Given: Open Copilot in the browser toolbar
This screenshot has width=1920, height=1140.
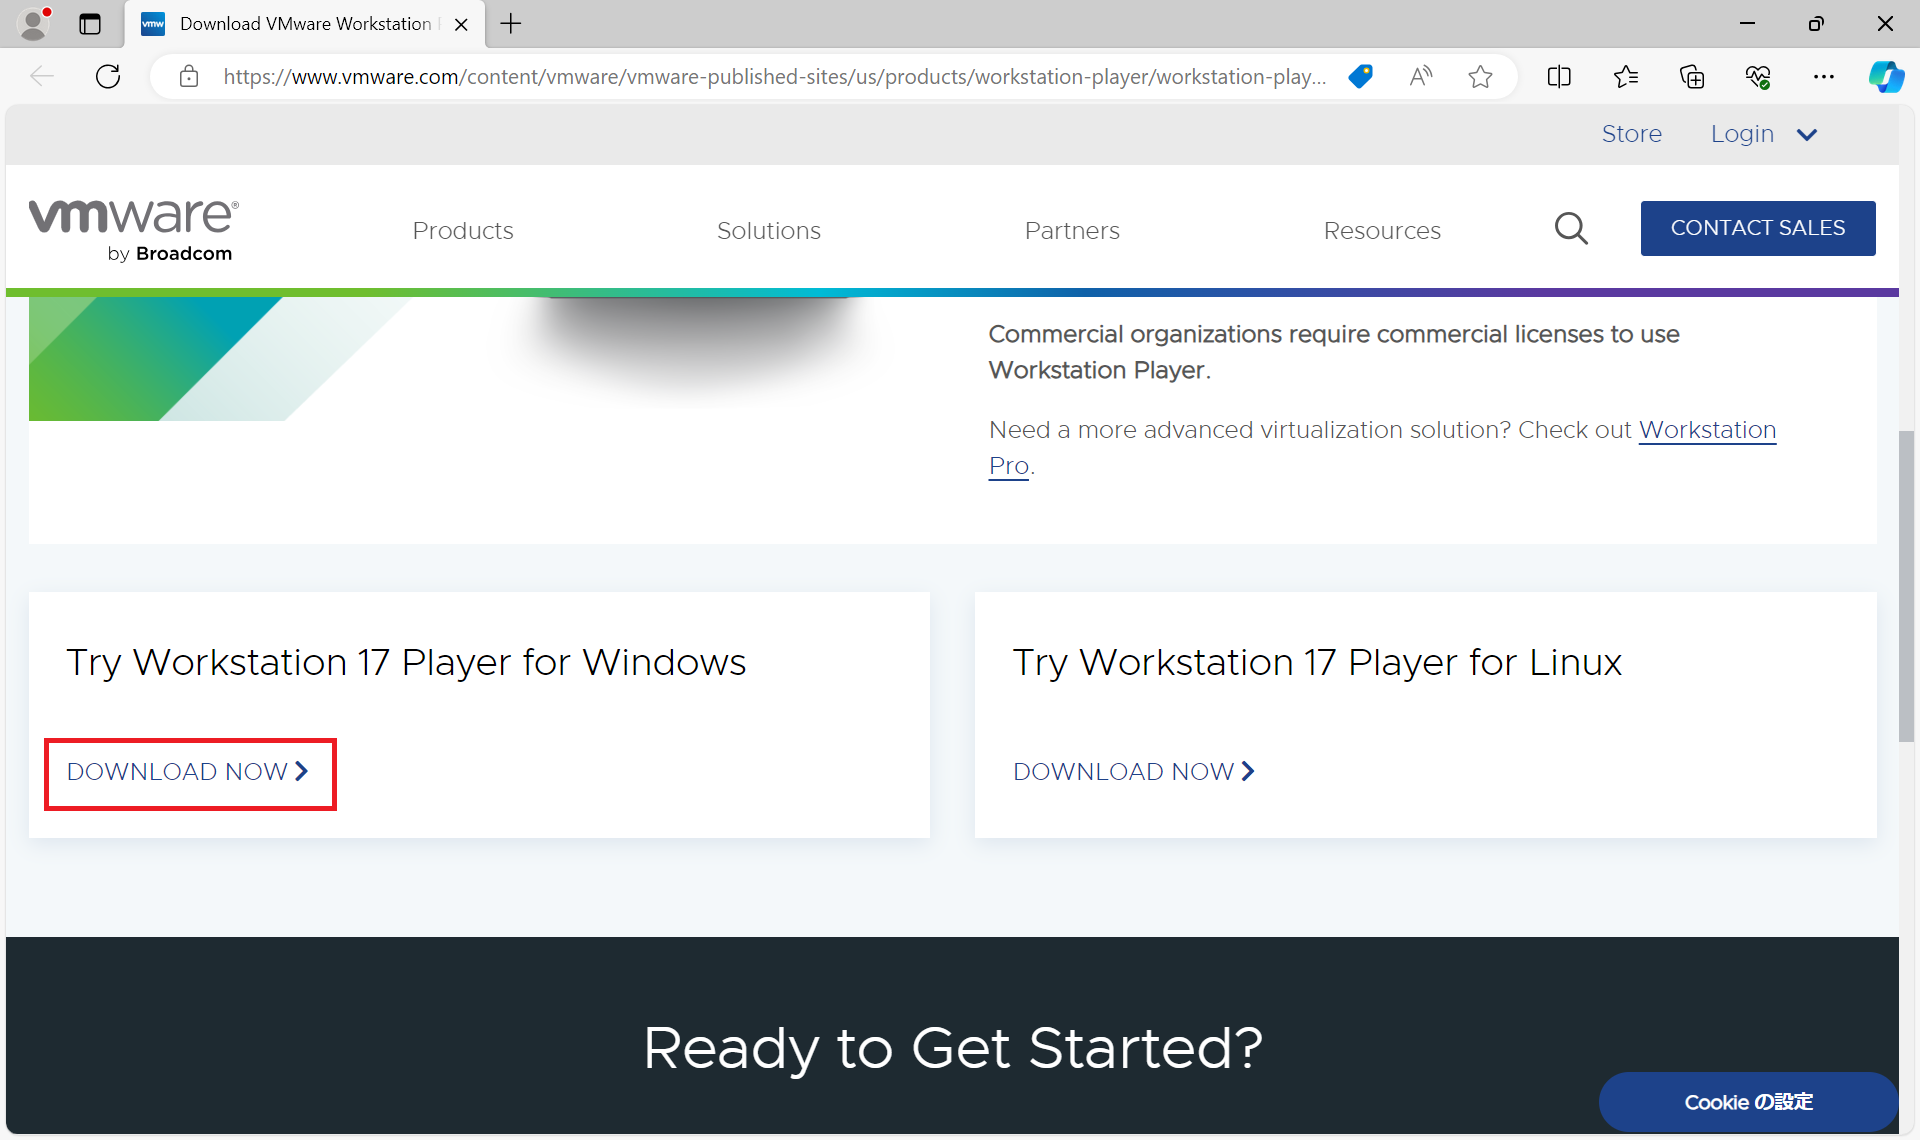Looking at the screenshot, I should tap(1887, 76).
